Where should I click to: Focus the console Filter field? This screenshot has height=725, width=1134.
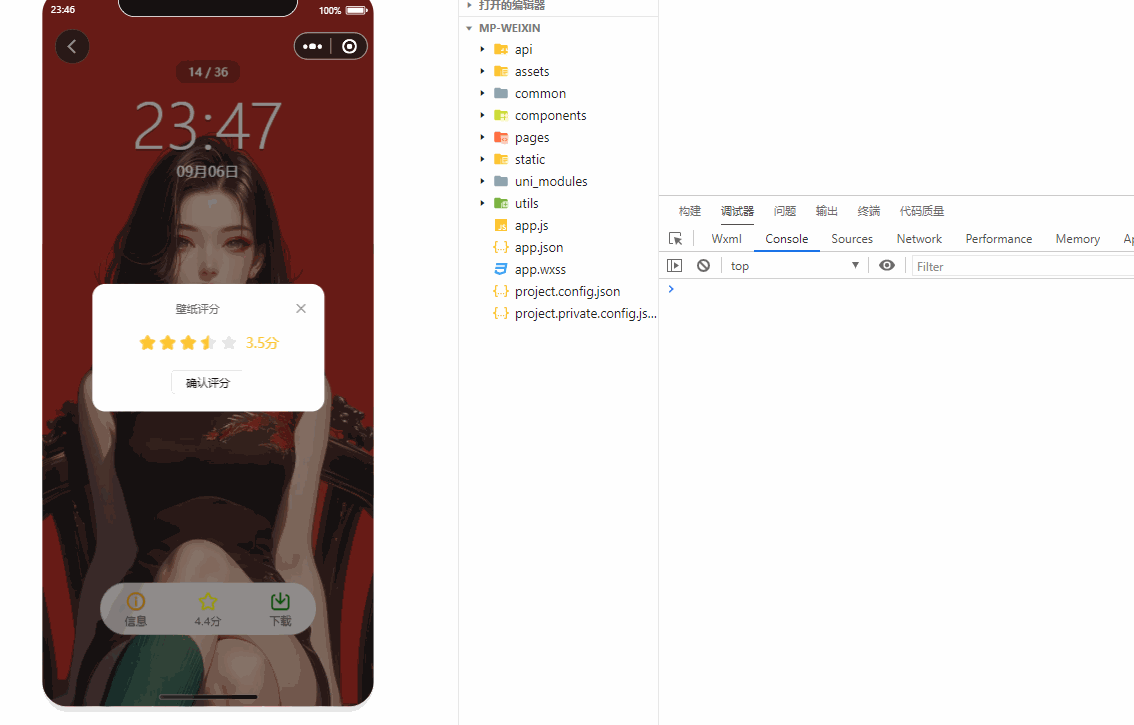[1023, 266]
